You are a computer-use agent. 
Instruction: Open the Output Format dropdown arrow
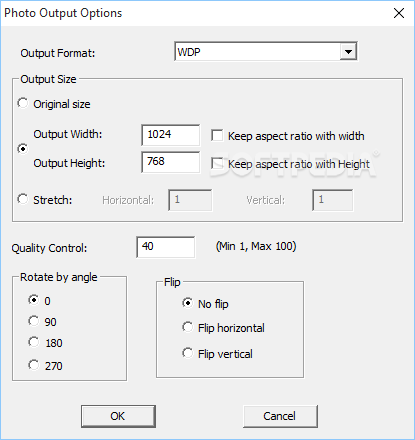pos(348,52)
